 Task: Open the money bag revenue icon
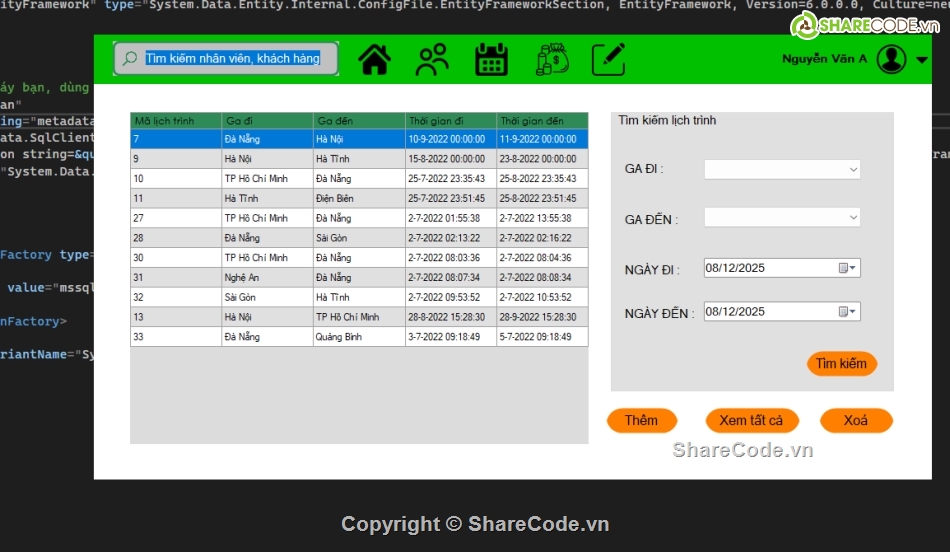click(551, 60)
